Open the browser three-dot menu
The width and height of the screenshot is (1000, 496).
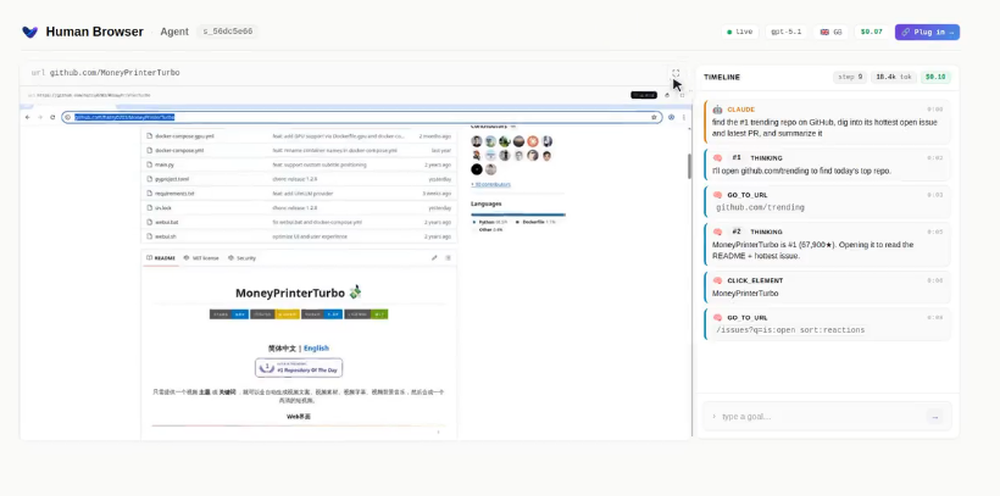(684, 117)
